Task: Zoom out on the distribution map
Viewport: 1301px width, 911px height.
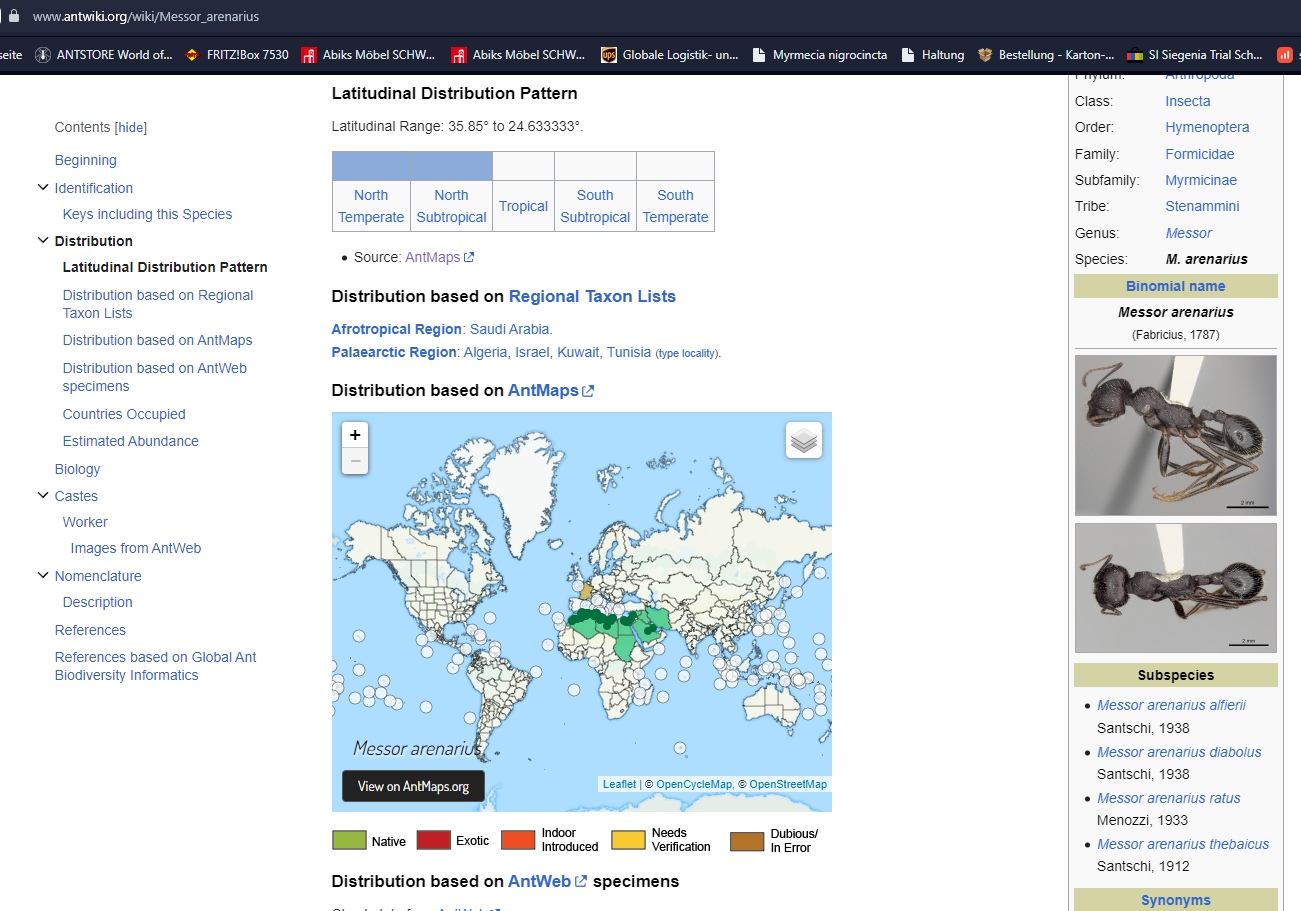Action: (x=355, y=461)
